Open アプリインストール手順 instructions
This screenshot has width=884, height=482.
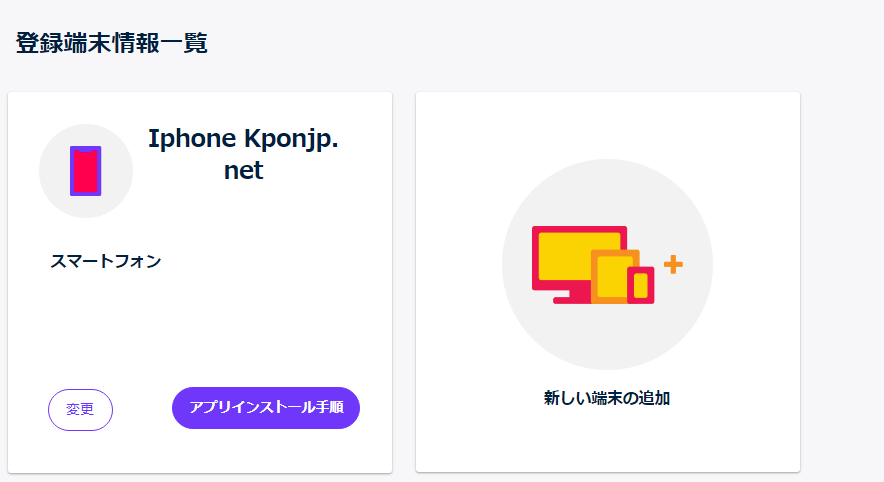click(x=266, y=408)
